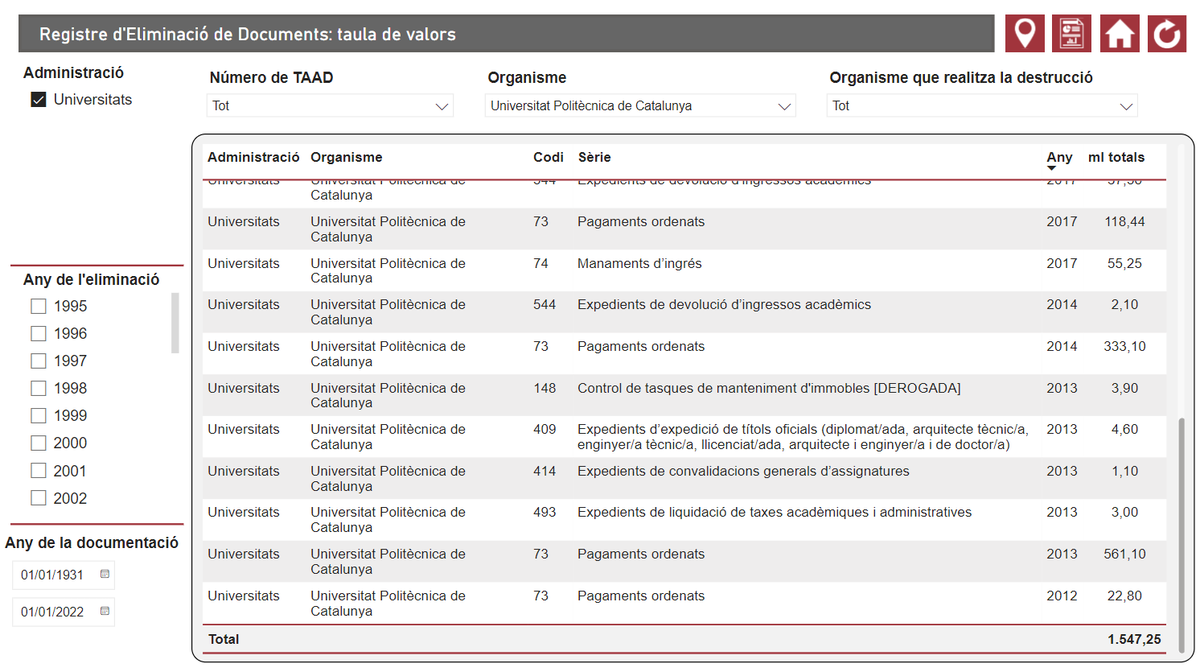This screenshot has width=1200, height=672.
Task: Select the 118,44 ml totals value
Action: pos(1125,221)
